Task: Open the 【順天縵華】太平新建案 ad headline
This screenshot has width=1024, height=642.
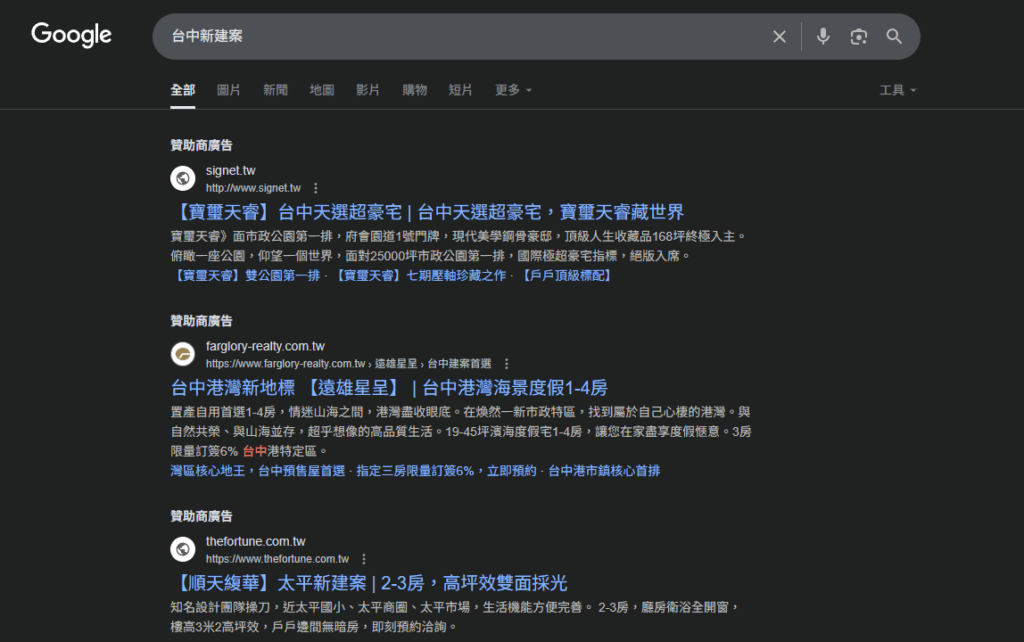Action: (x=369, y=583)
